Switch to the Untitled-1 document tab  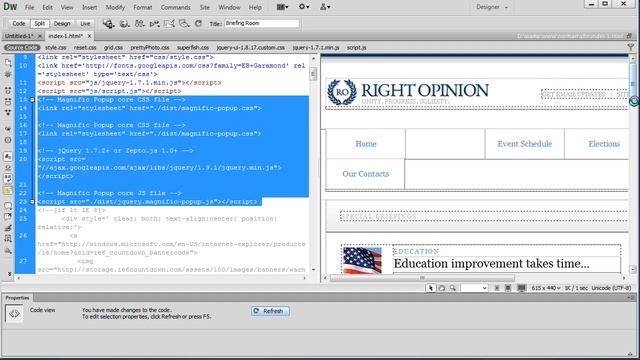tap(19, 36)
